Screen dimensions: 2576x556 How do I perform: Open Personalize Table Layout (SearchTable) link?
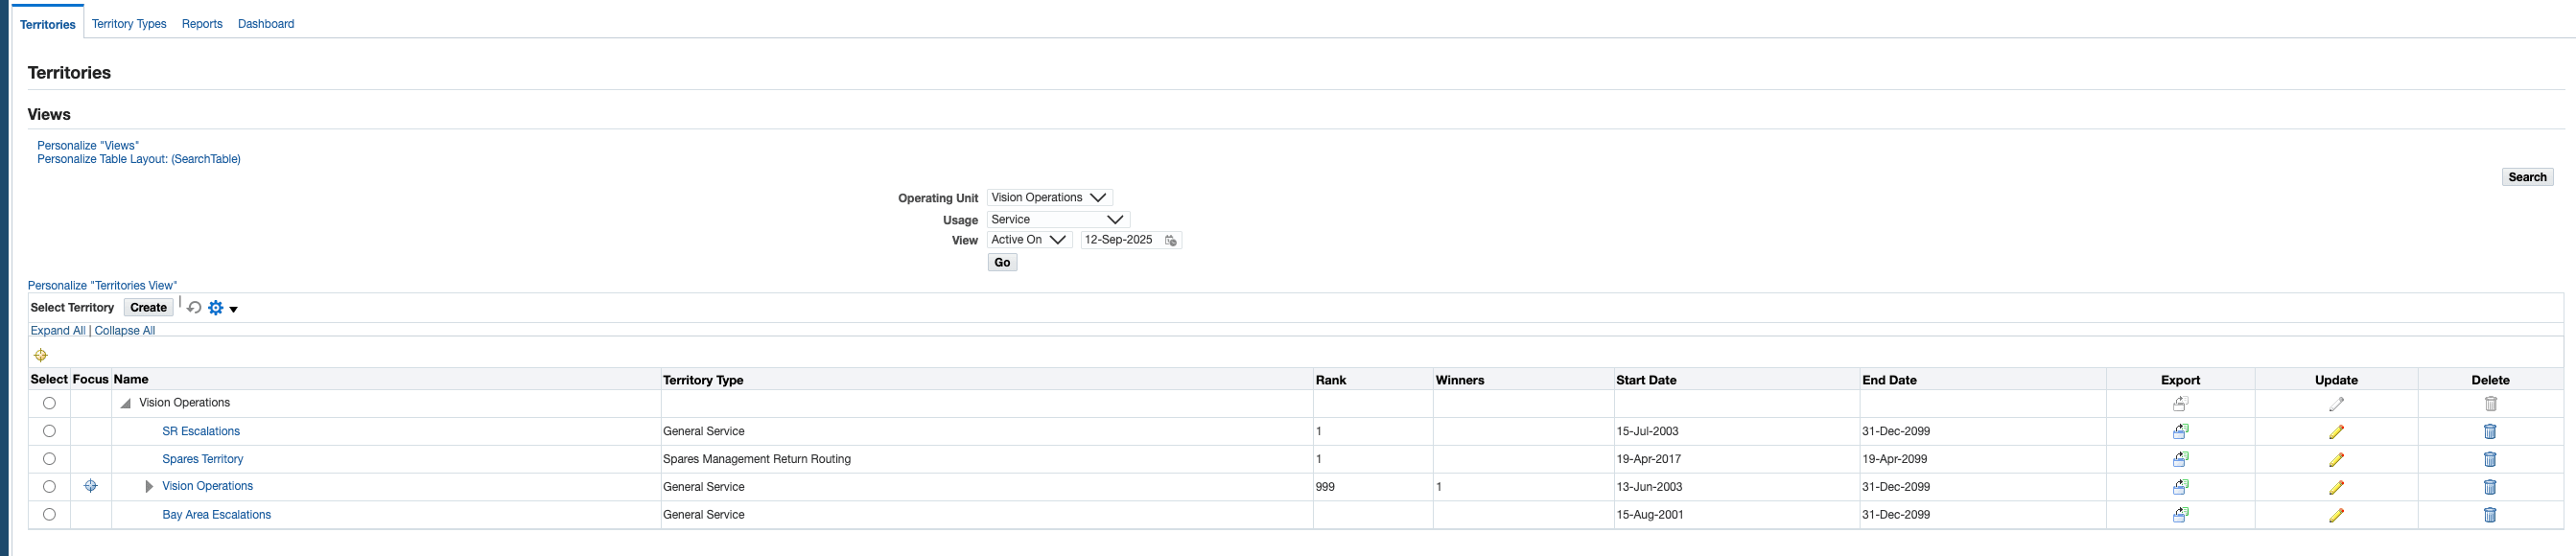pyautogui.click(x=139, y=159)
